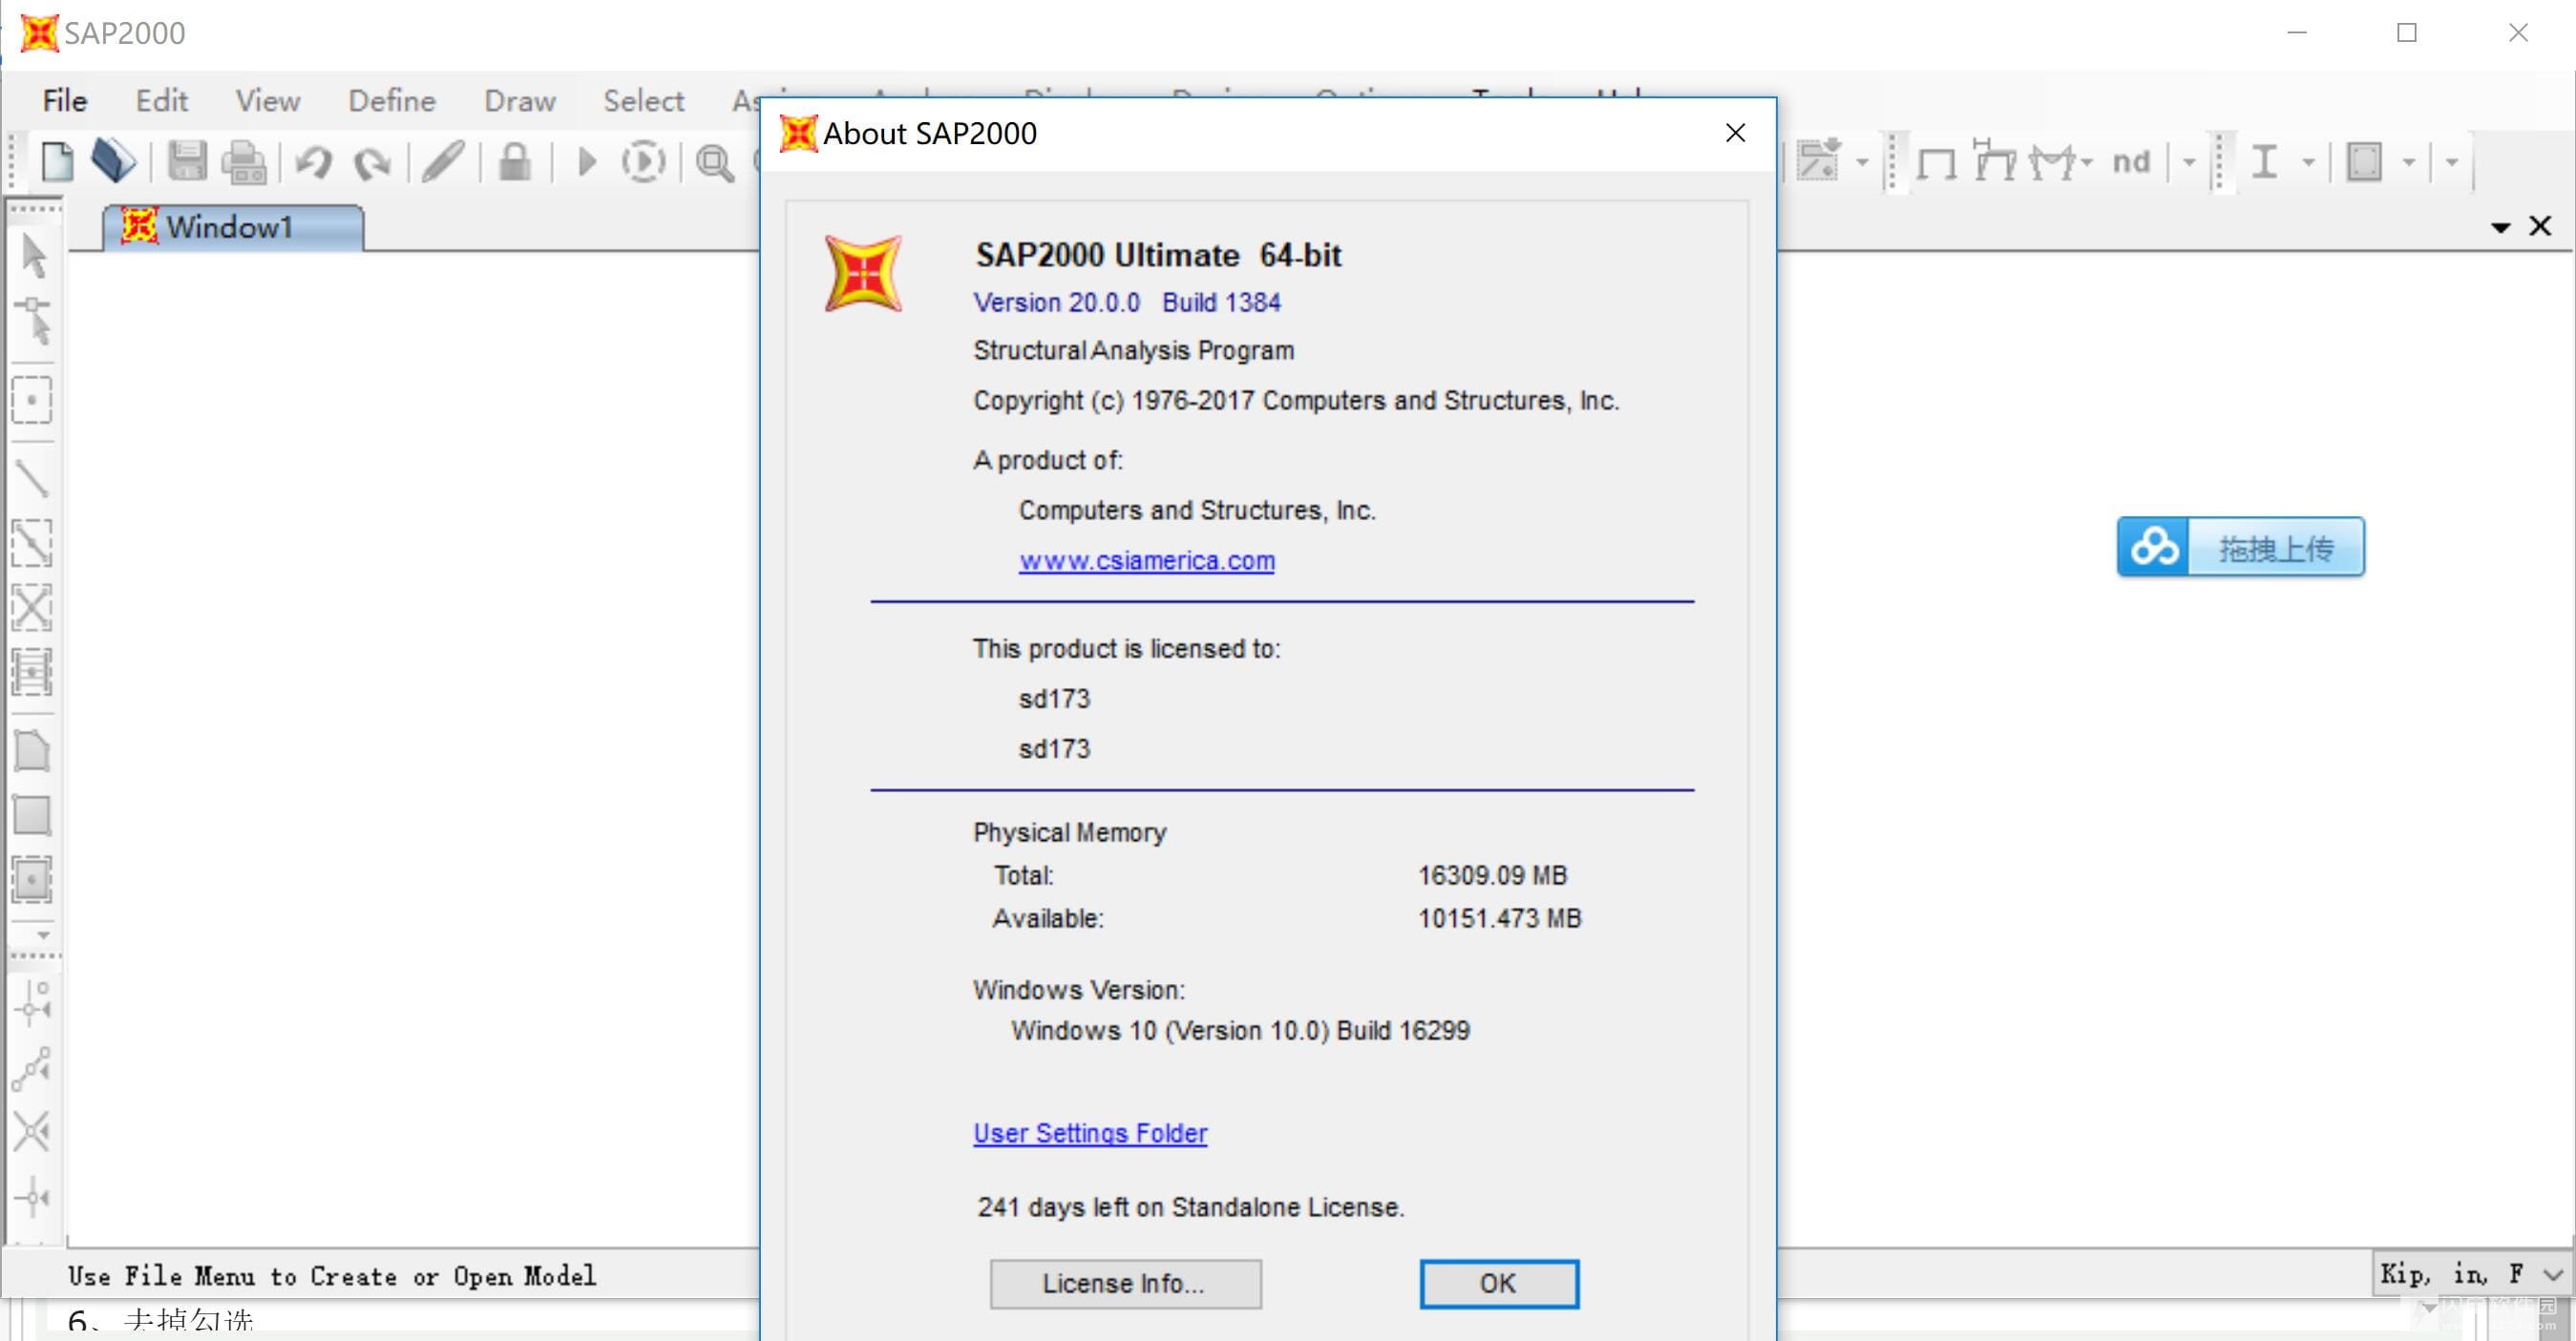The height and width of the screenshot is (1341, 2576).
Task: Open dropdown next to concrete section icon
Action: point(2409,162)
